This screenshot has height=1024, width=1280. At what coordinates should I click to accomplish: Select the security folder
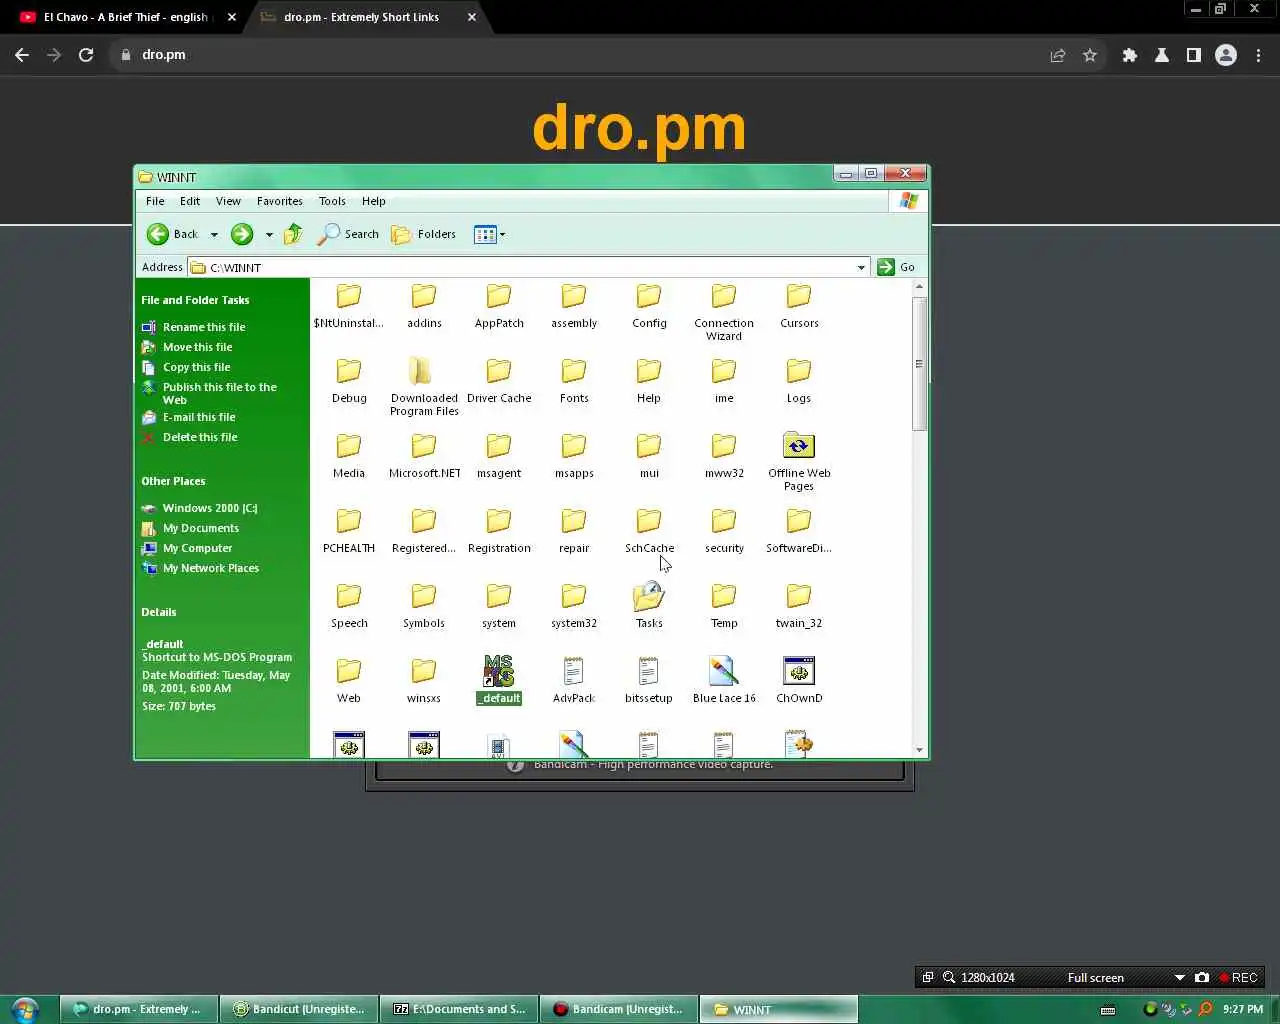pos(724,531)
